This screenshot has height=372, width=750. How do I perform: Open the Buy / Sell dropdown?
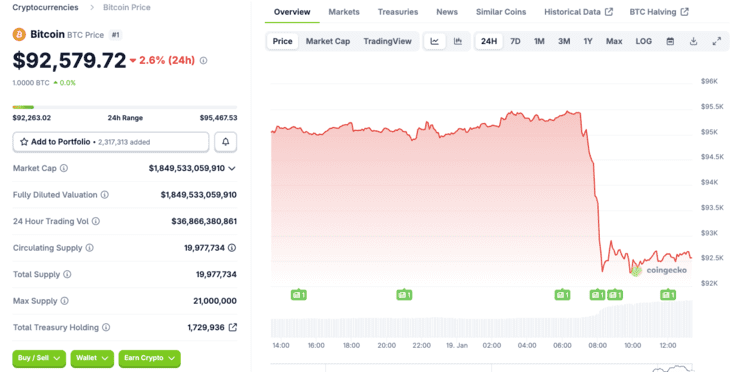(x=39, y=358)
